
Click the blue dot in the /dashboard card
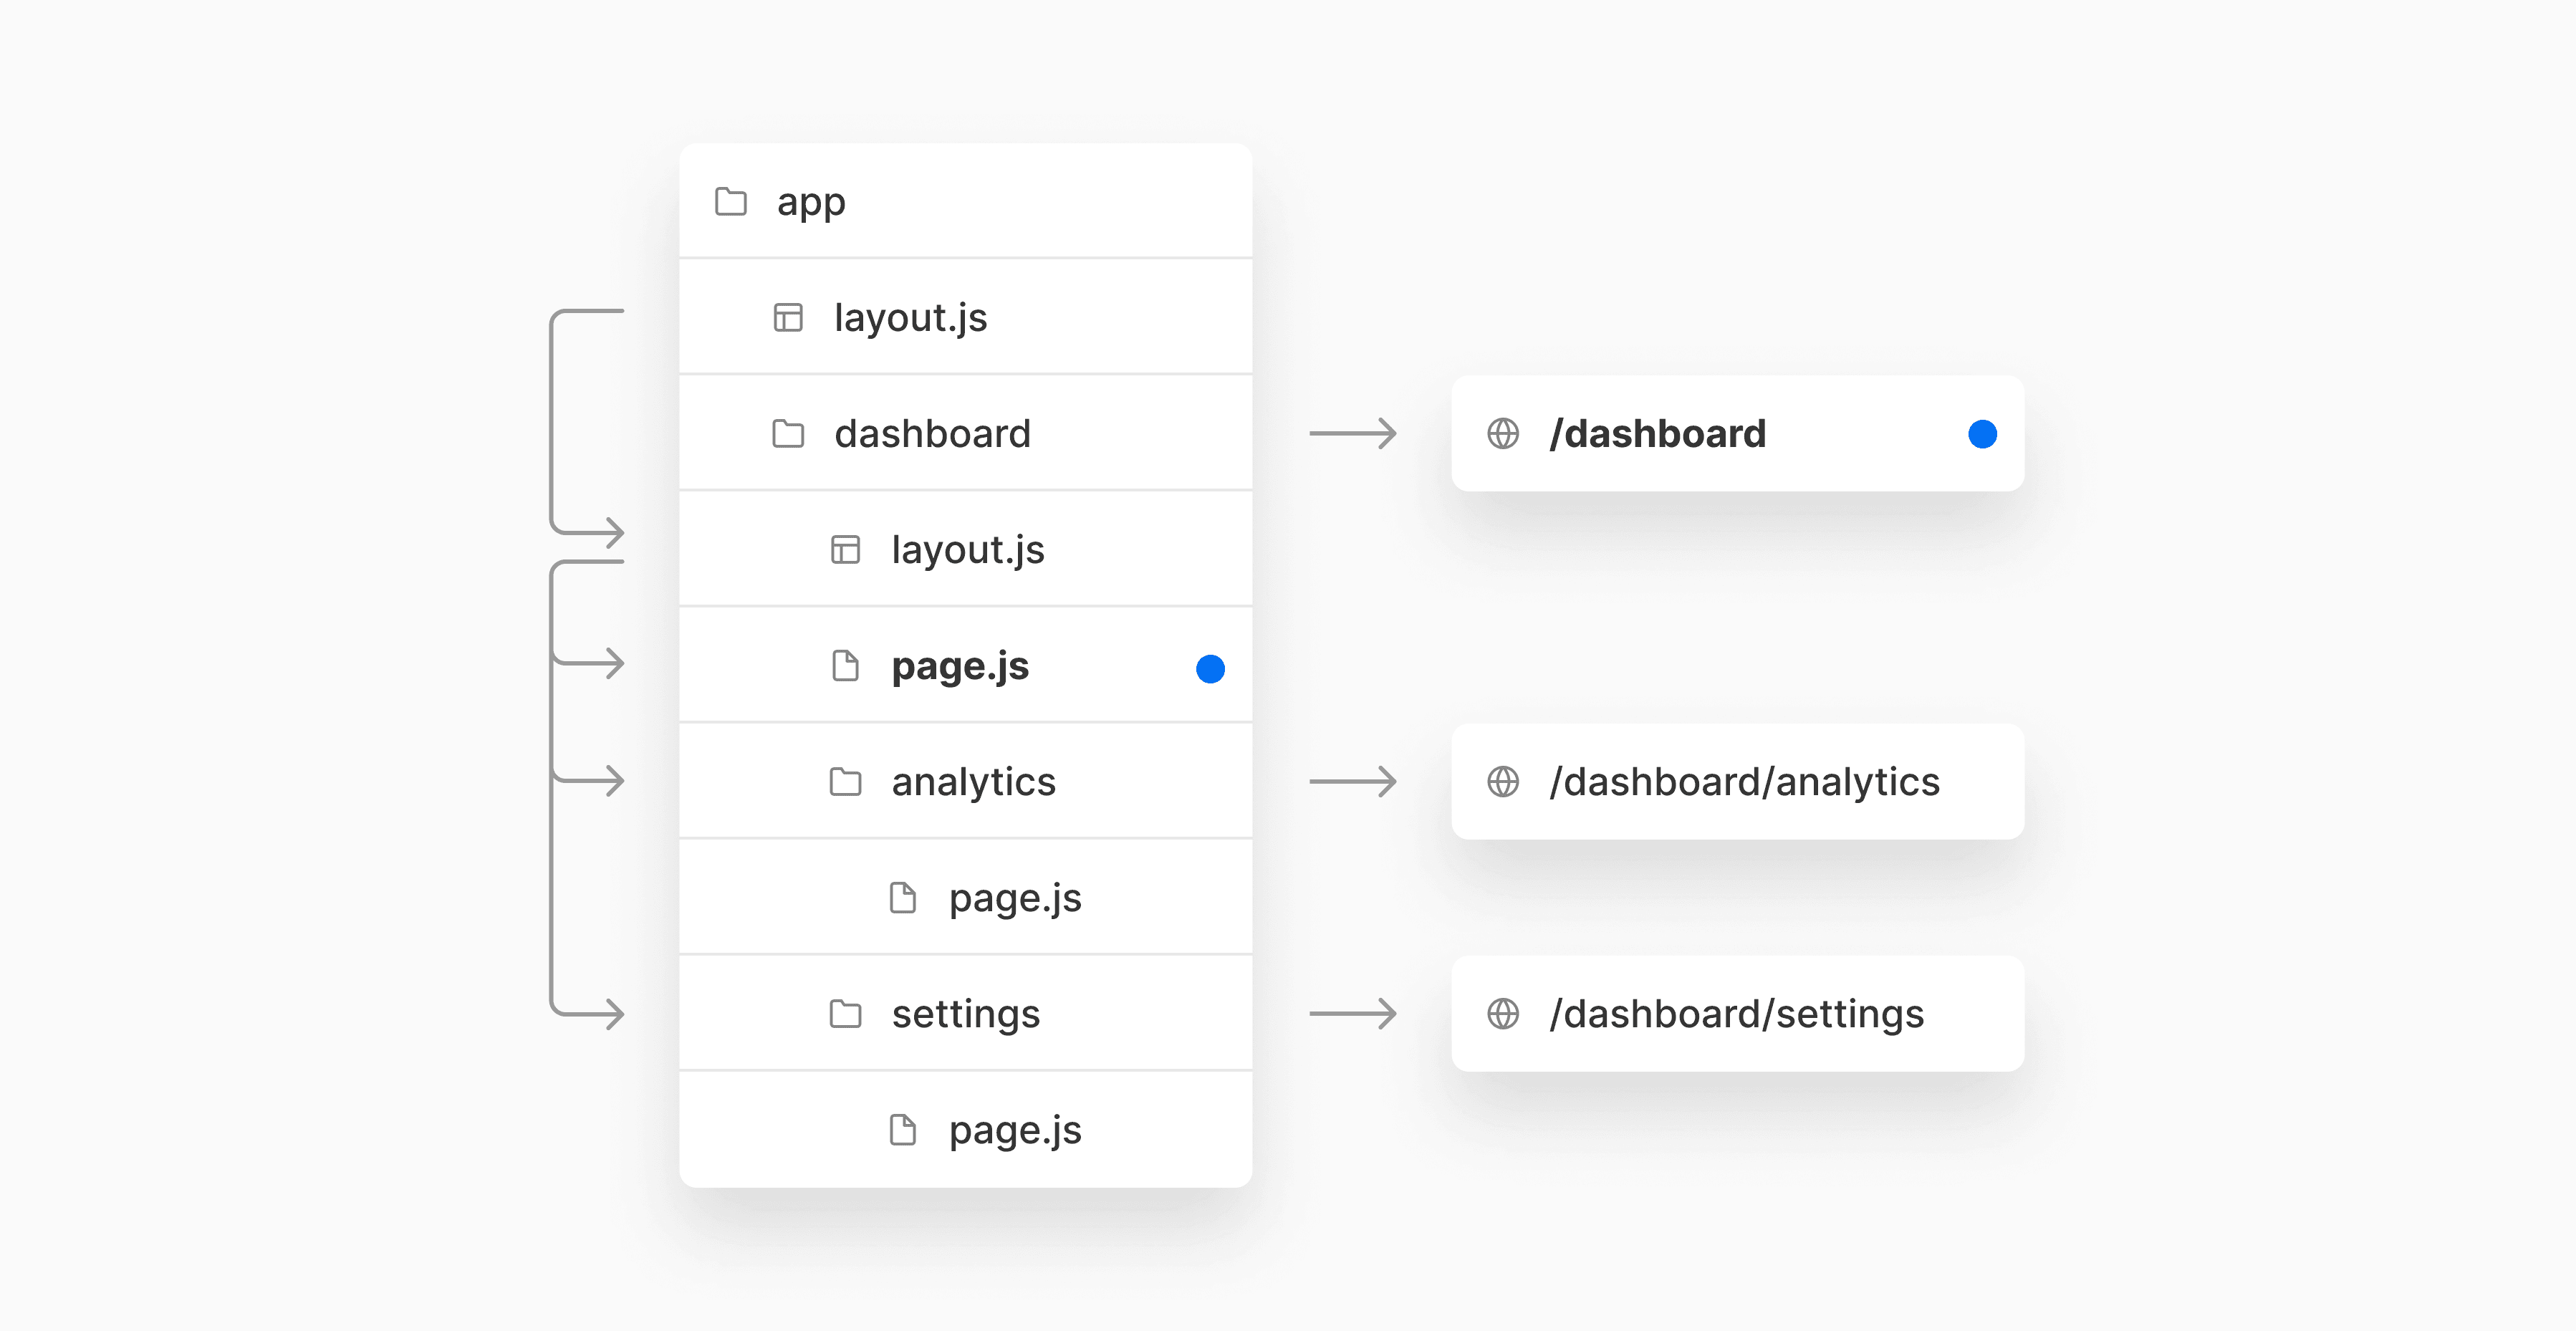tap(1982, 434)
